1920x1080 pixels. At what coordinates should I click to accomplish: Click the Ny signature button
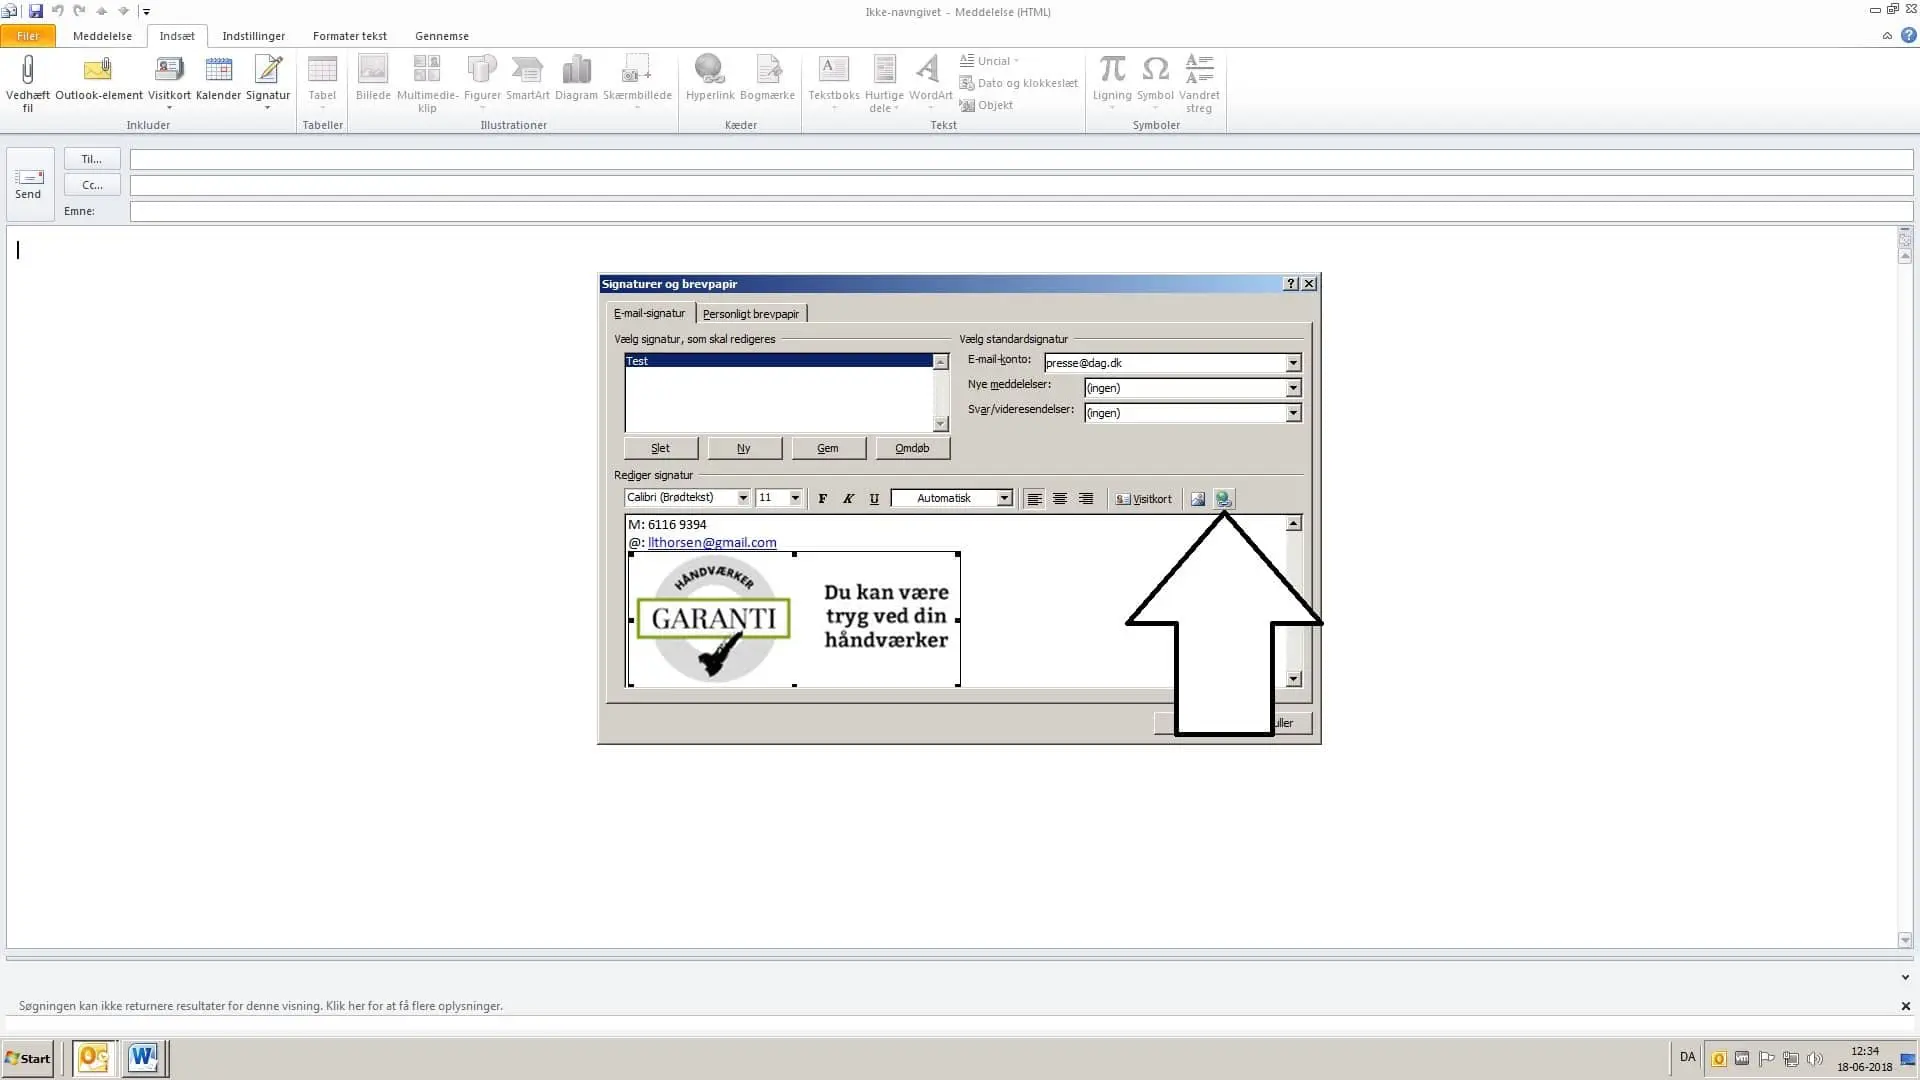coord(744,448)
